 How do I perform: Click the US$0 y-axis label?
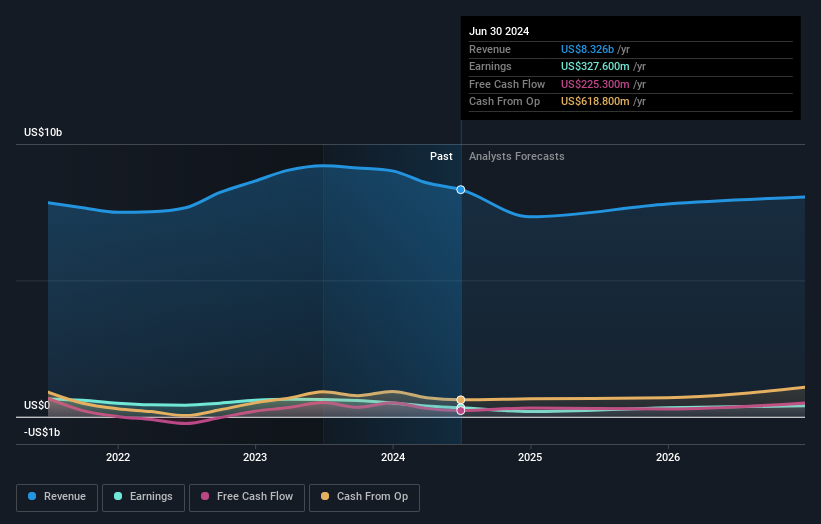[x=37, y=405]
